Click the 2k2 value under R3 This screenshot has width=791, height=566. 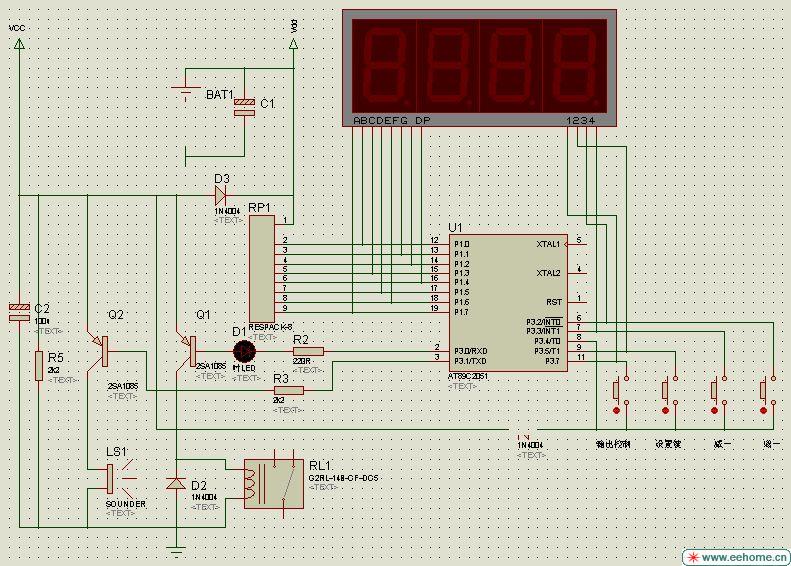pos(278,400)
